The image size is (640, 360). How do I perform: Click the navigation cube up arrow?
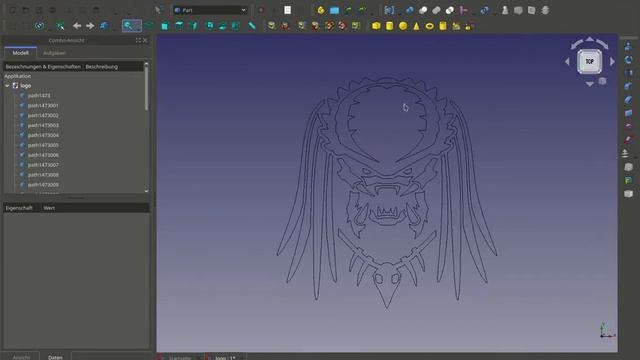tap(590, 39)
